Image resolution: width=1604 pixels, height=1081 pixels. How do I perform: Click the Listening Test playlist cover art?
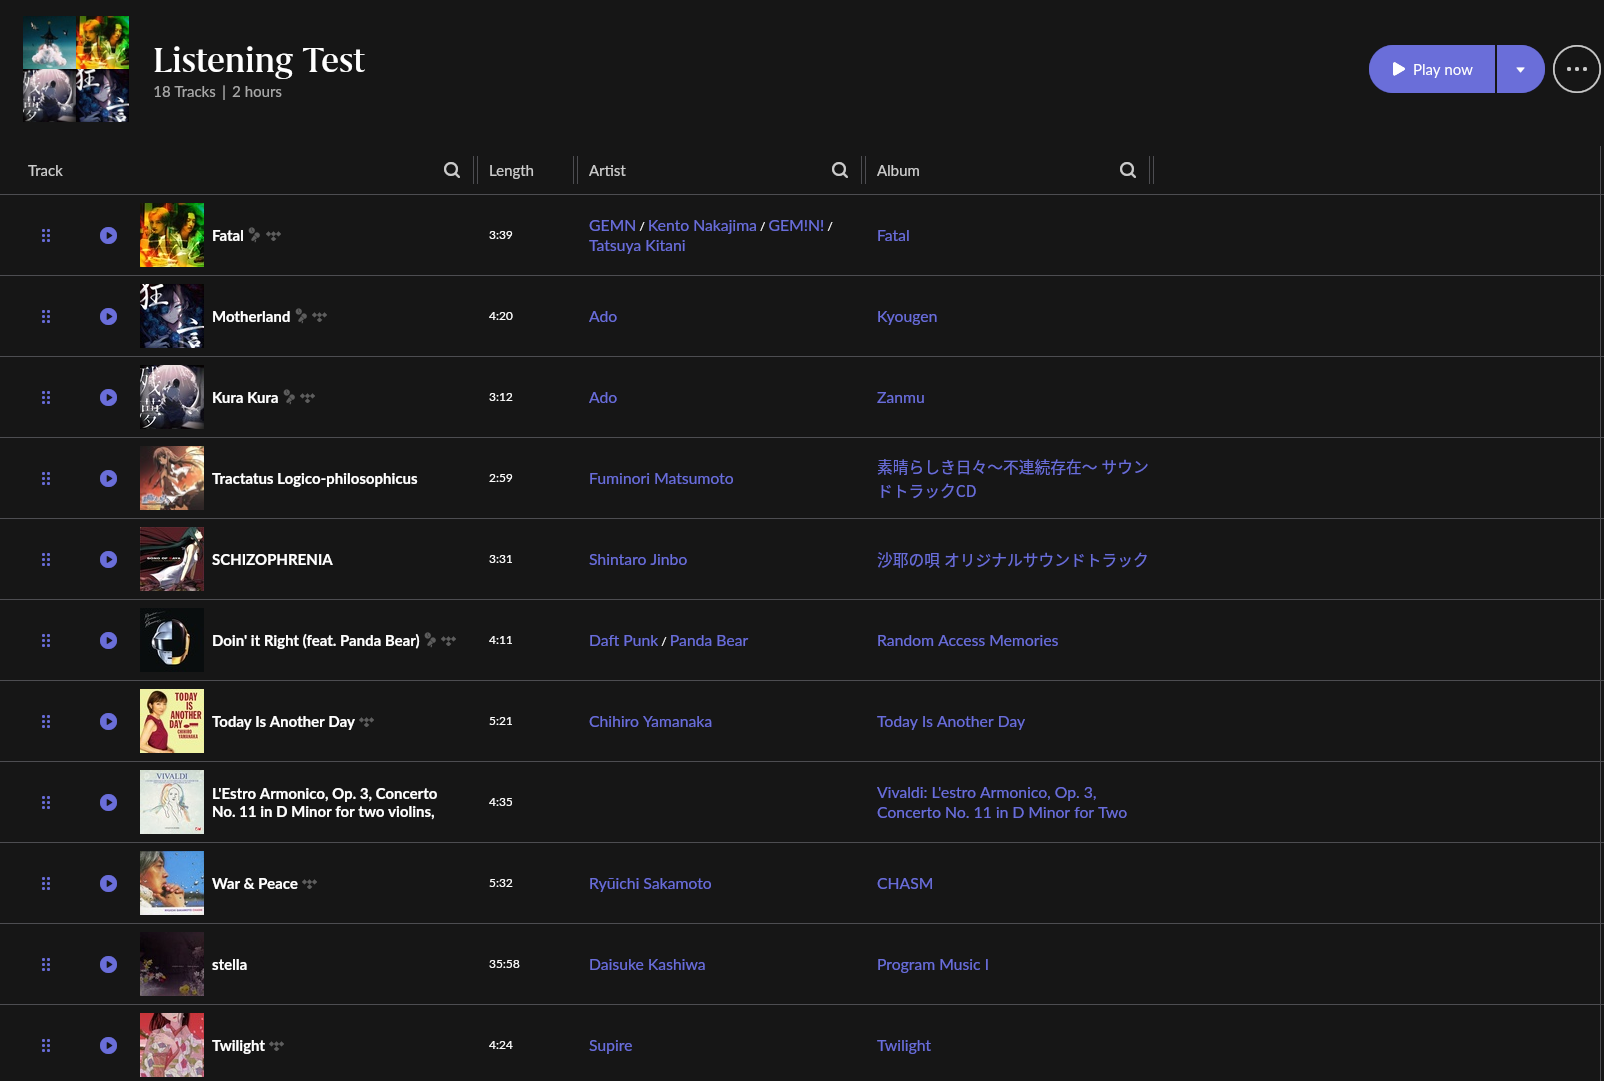point(76,69)
